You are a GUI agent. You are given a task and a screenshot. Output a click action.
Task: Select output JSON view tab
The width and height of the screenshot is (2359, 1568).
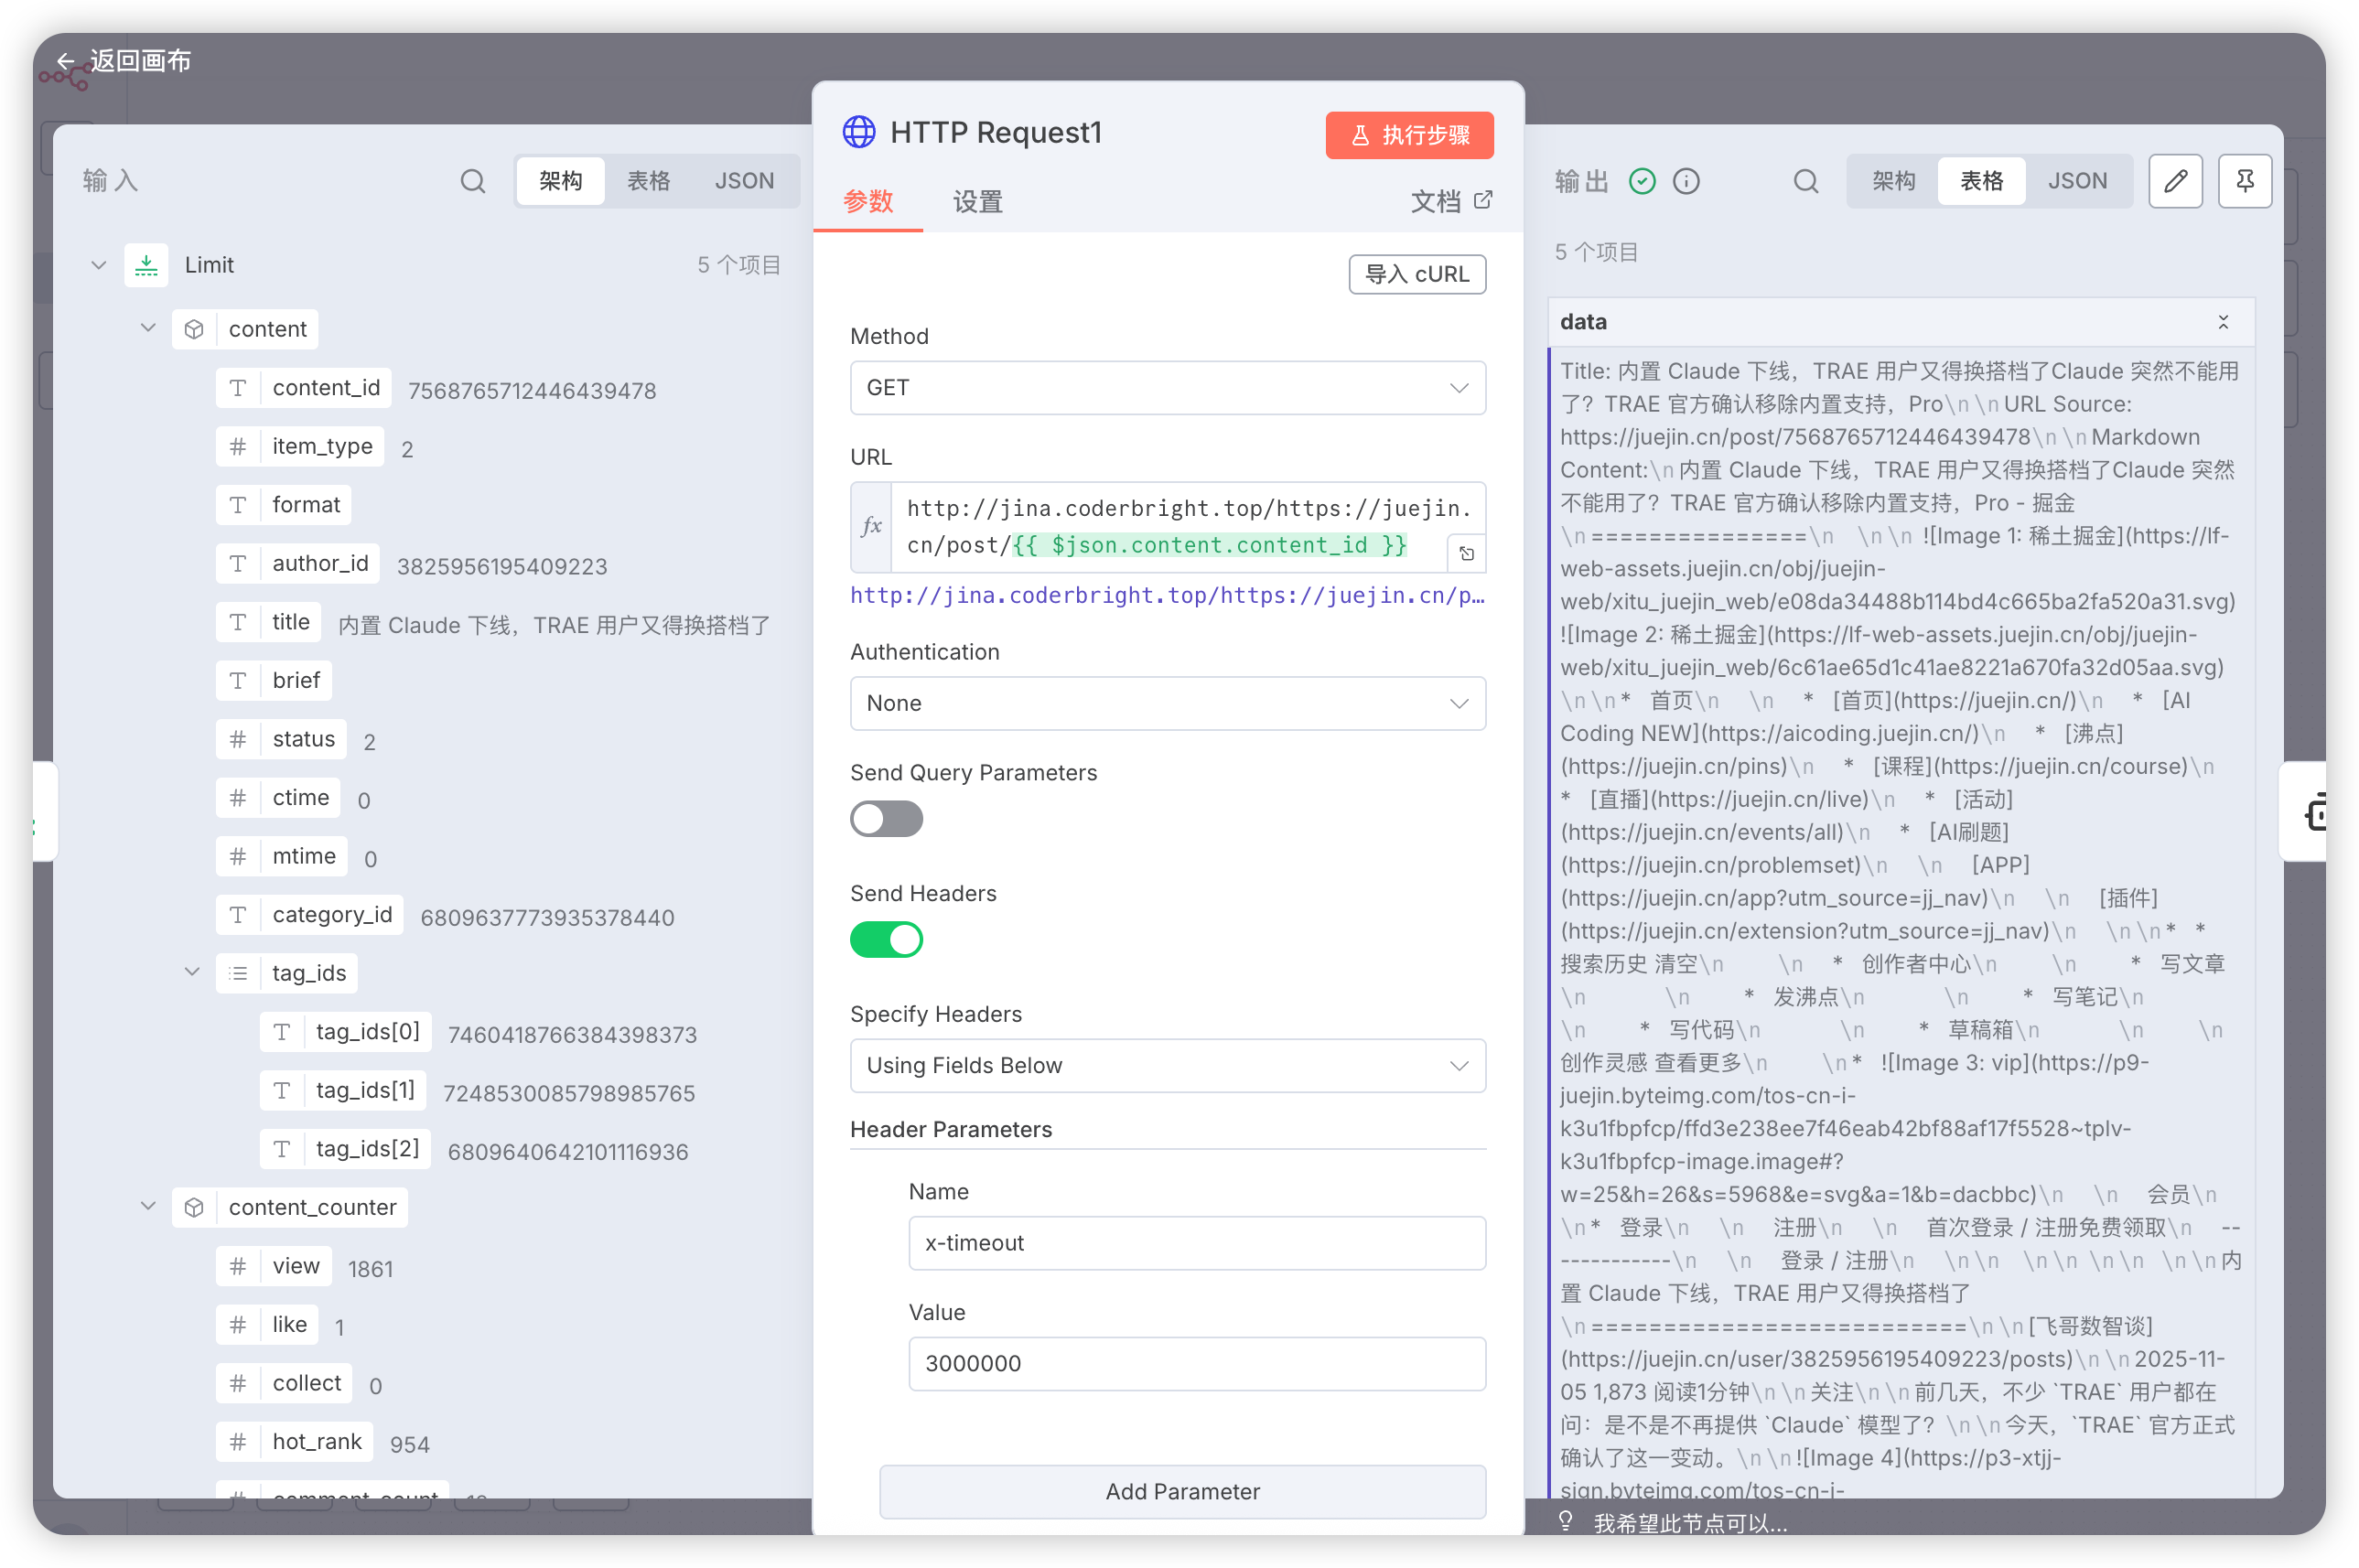[x=2077, y=181]
